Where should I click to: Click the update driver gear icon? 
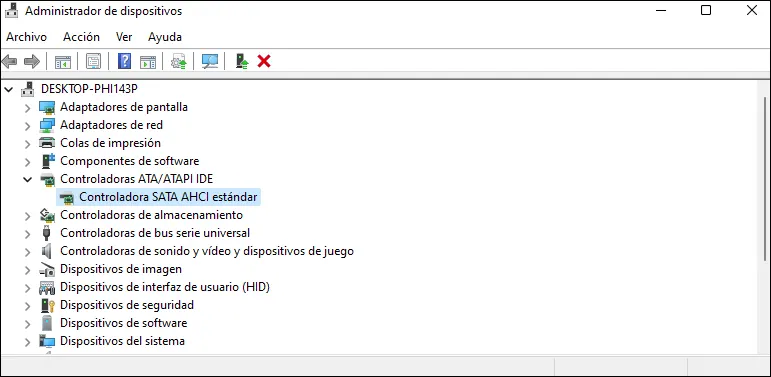(x=178, y=61)
